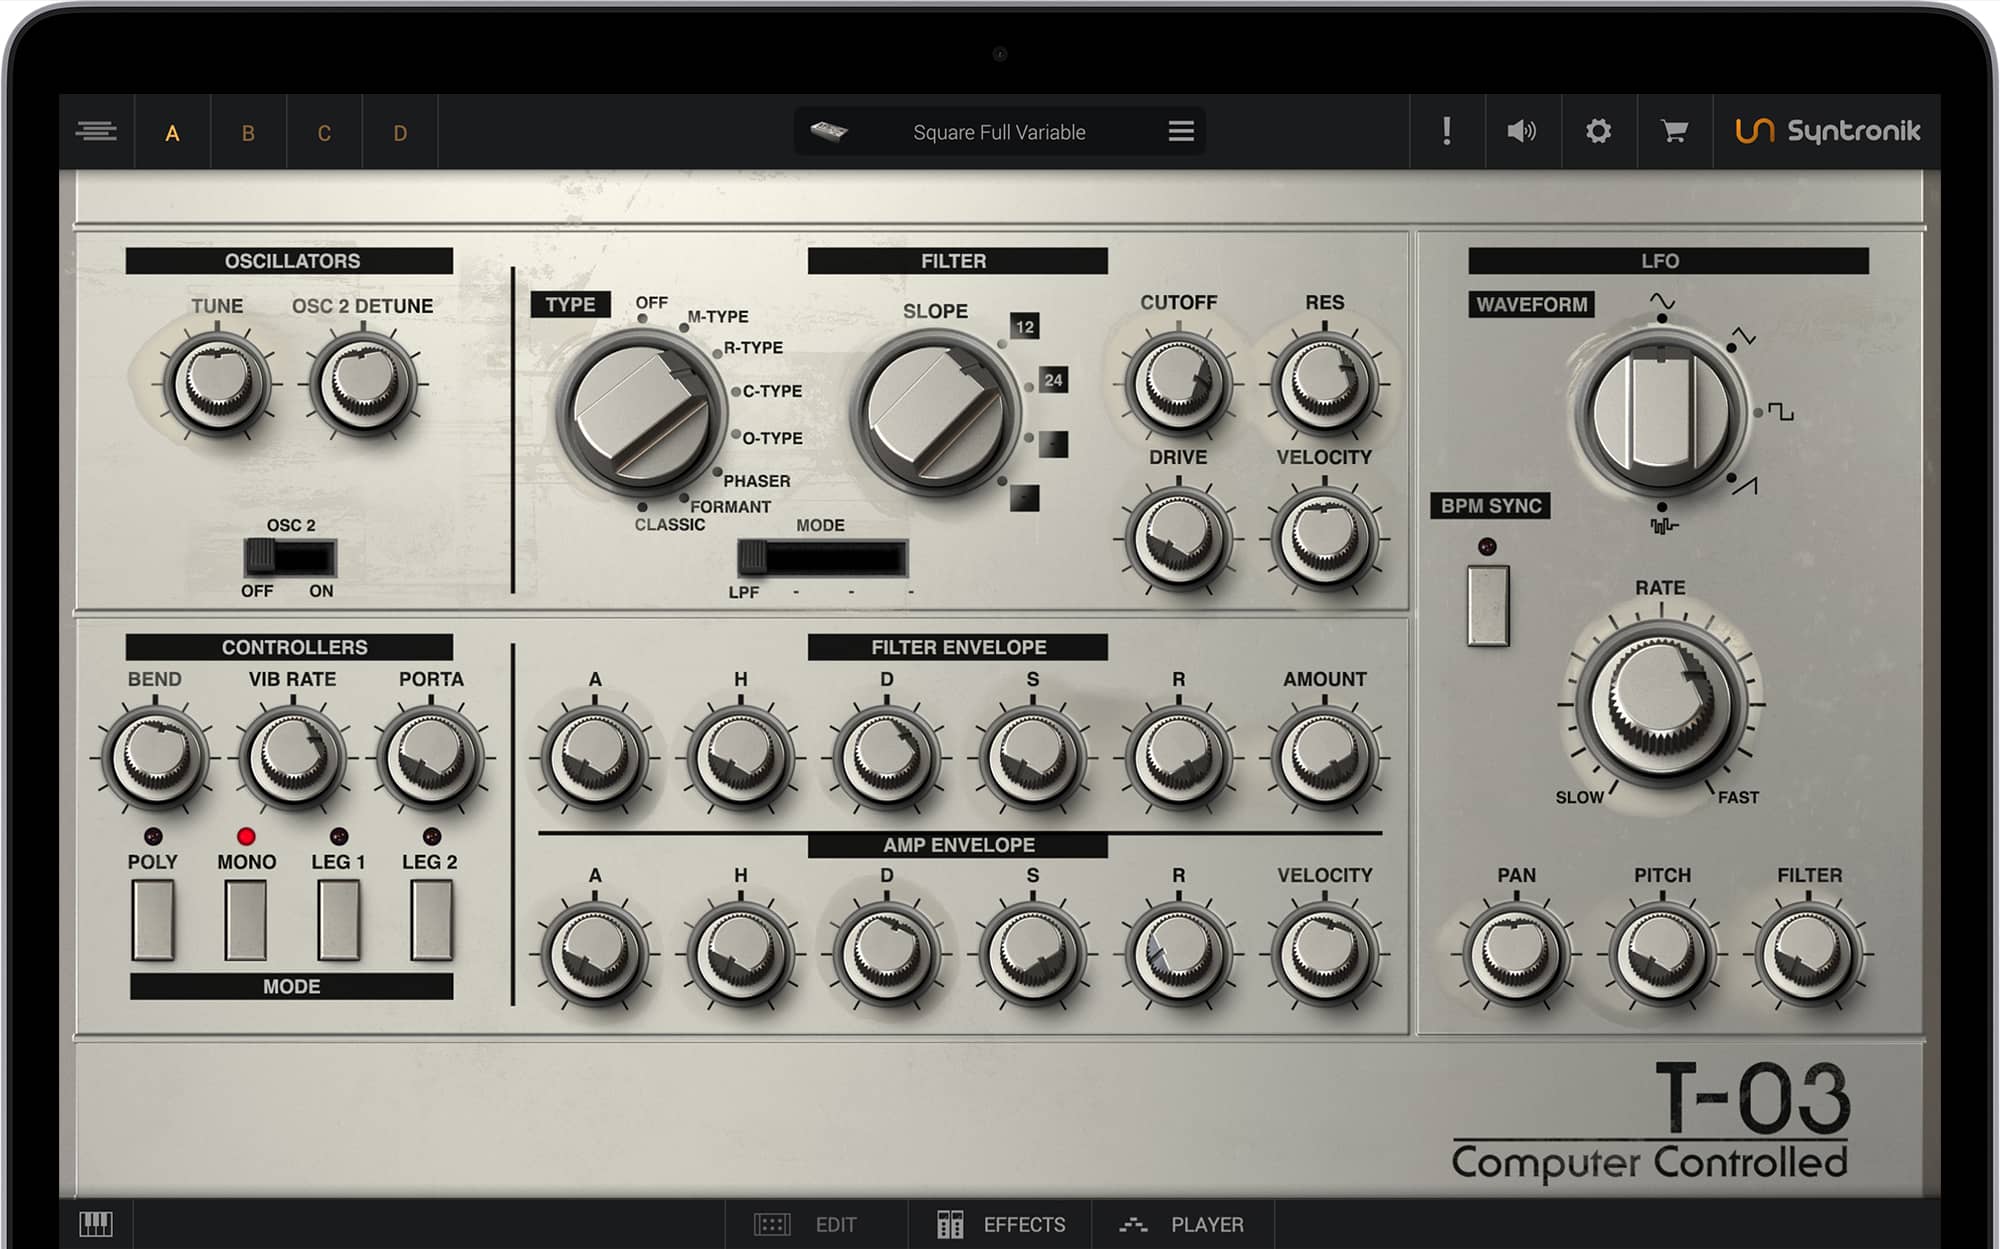
Task: Select the PHASER filter label
Action: (756, 481)
